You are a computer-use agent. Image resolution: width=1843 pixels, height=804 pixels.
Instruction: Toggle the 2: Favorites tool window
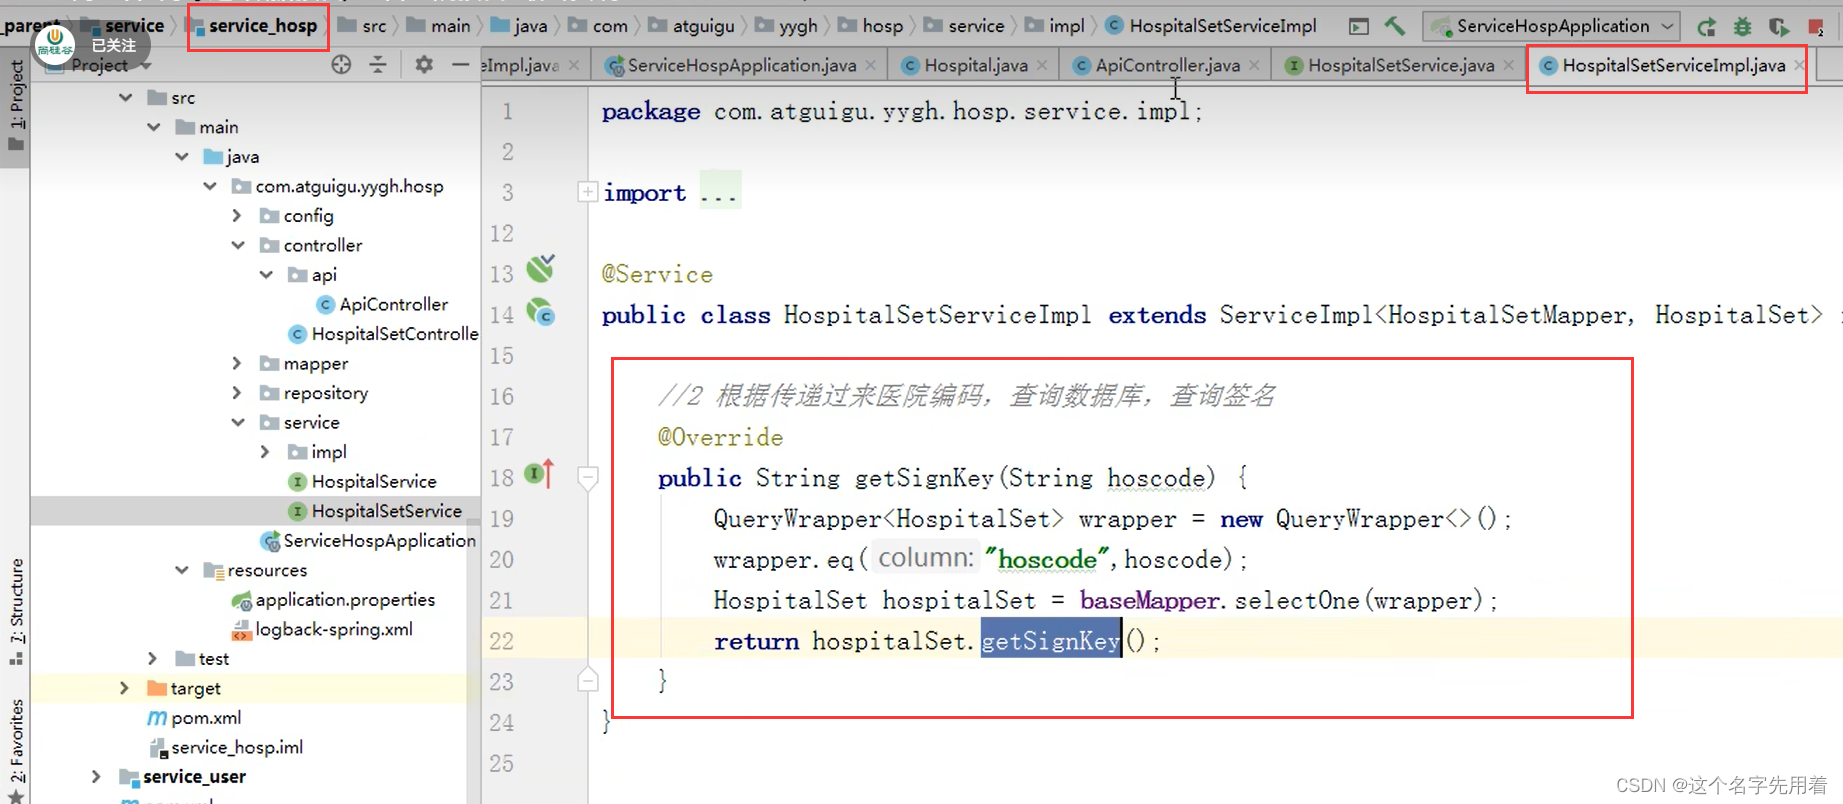16,750
